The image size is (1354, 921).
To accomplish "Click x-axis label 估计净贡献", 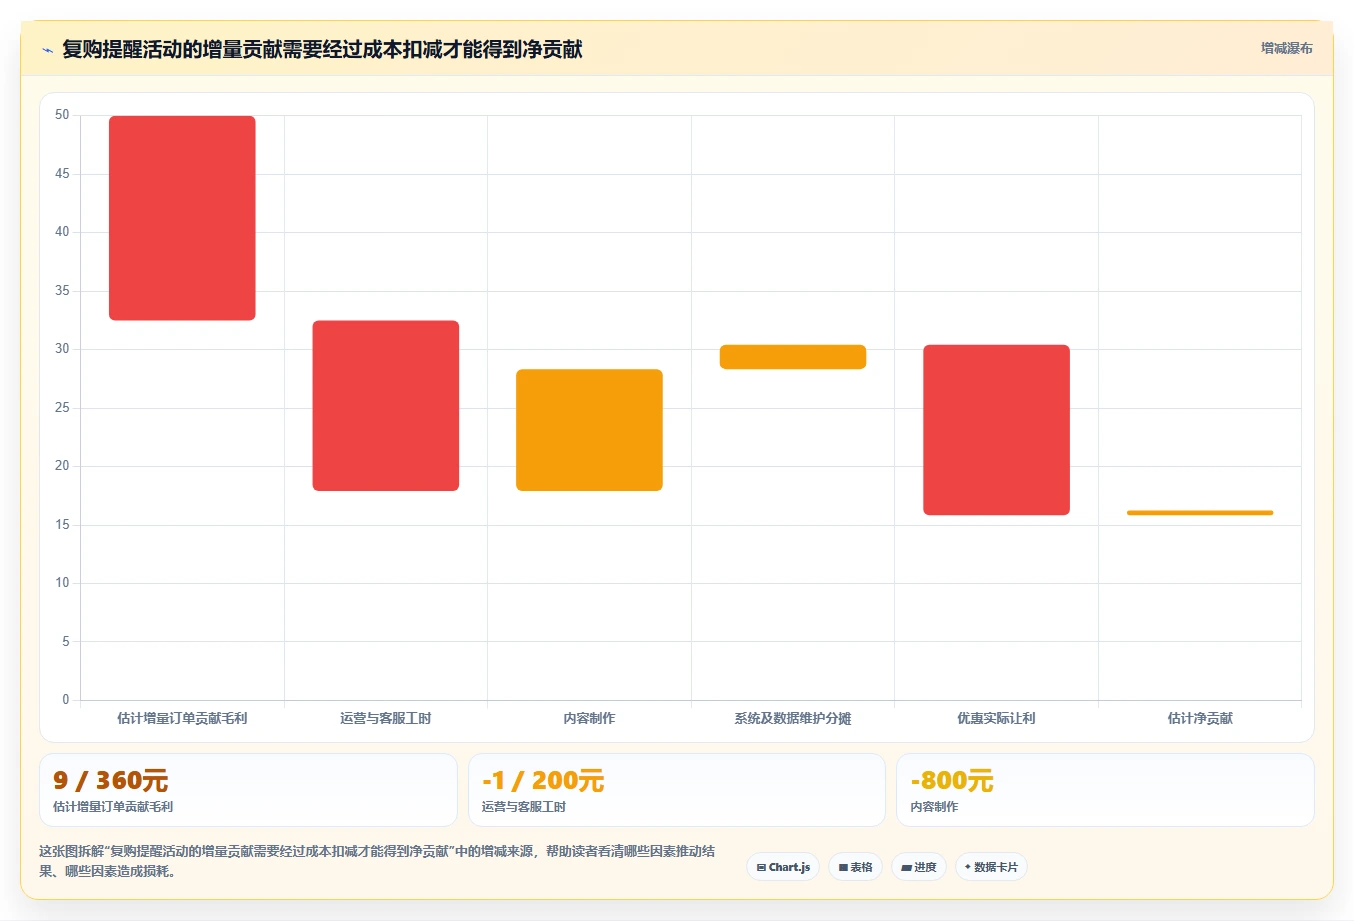I will click(x=1200, y=718).
